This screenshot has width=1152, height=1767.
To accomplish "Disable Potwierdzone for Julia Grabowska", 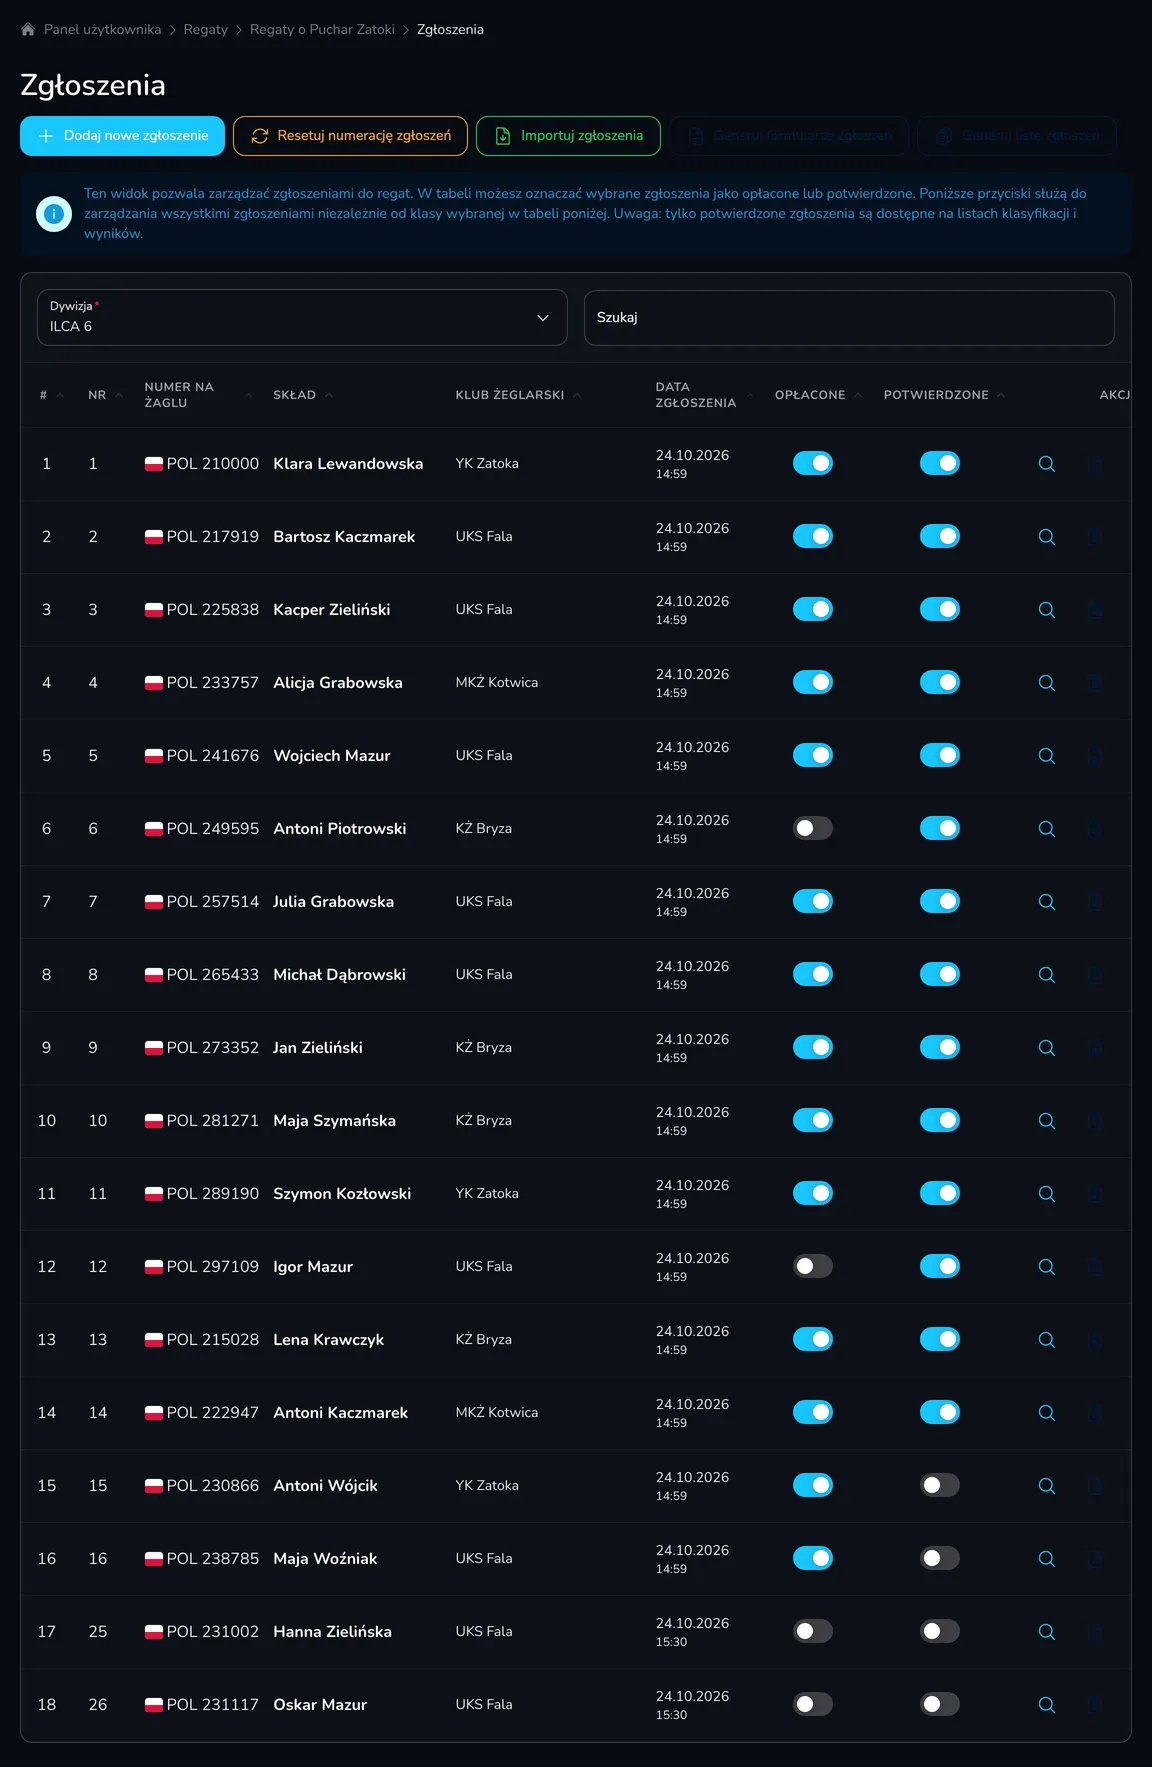I will tap(940, 901).
